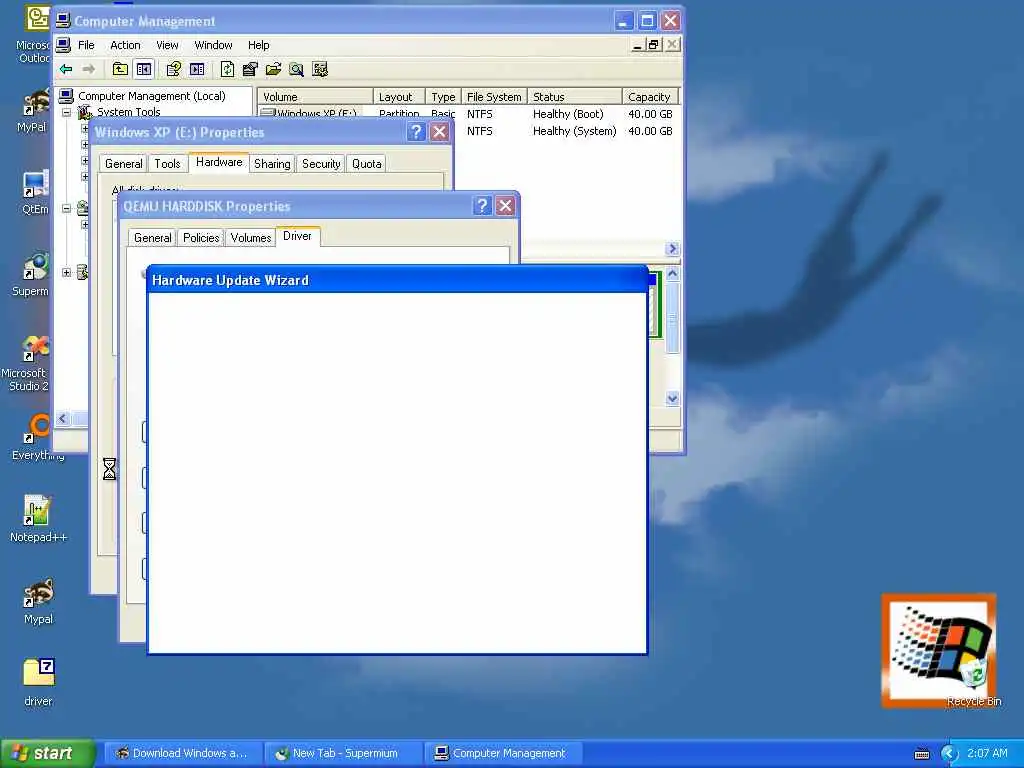
Task: Click the Up One Level folder icon
Action: 120,69
